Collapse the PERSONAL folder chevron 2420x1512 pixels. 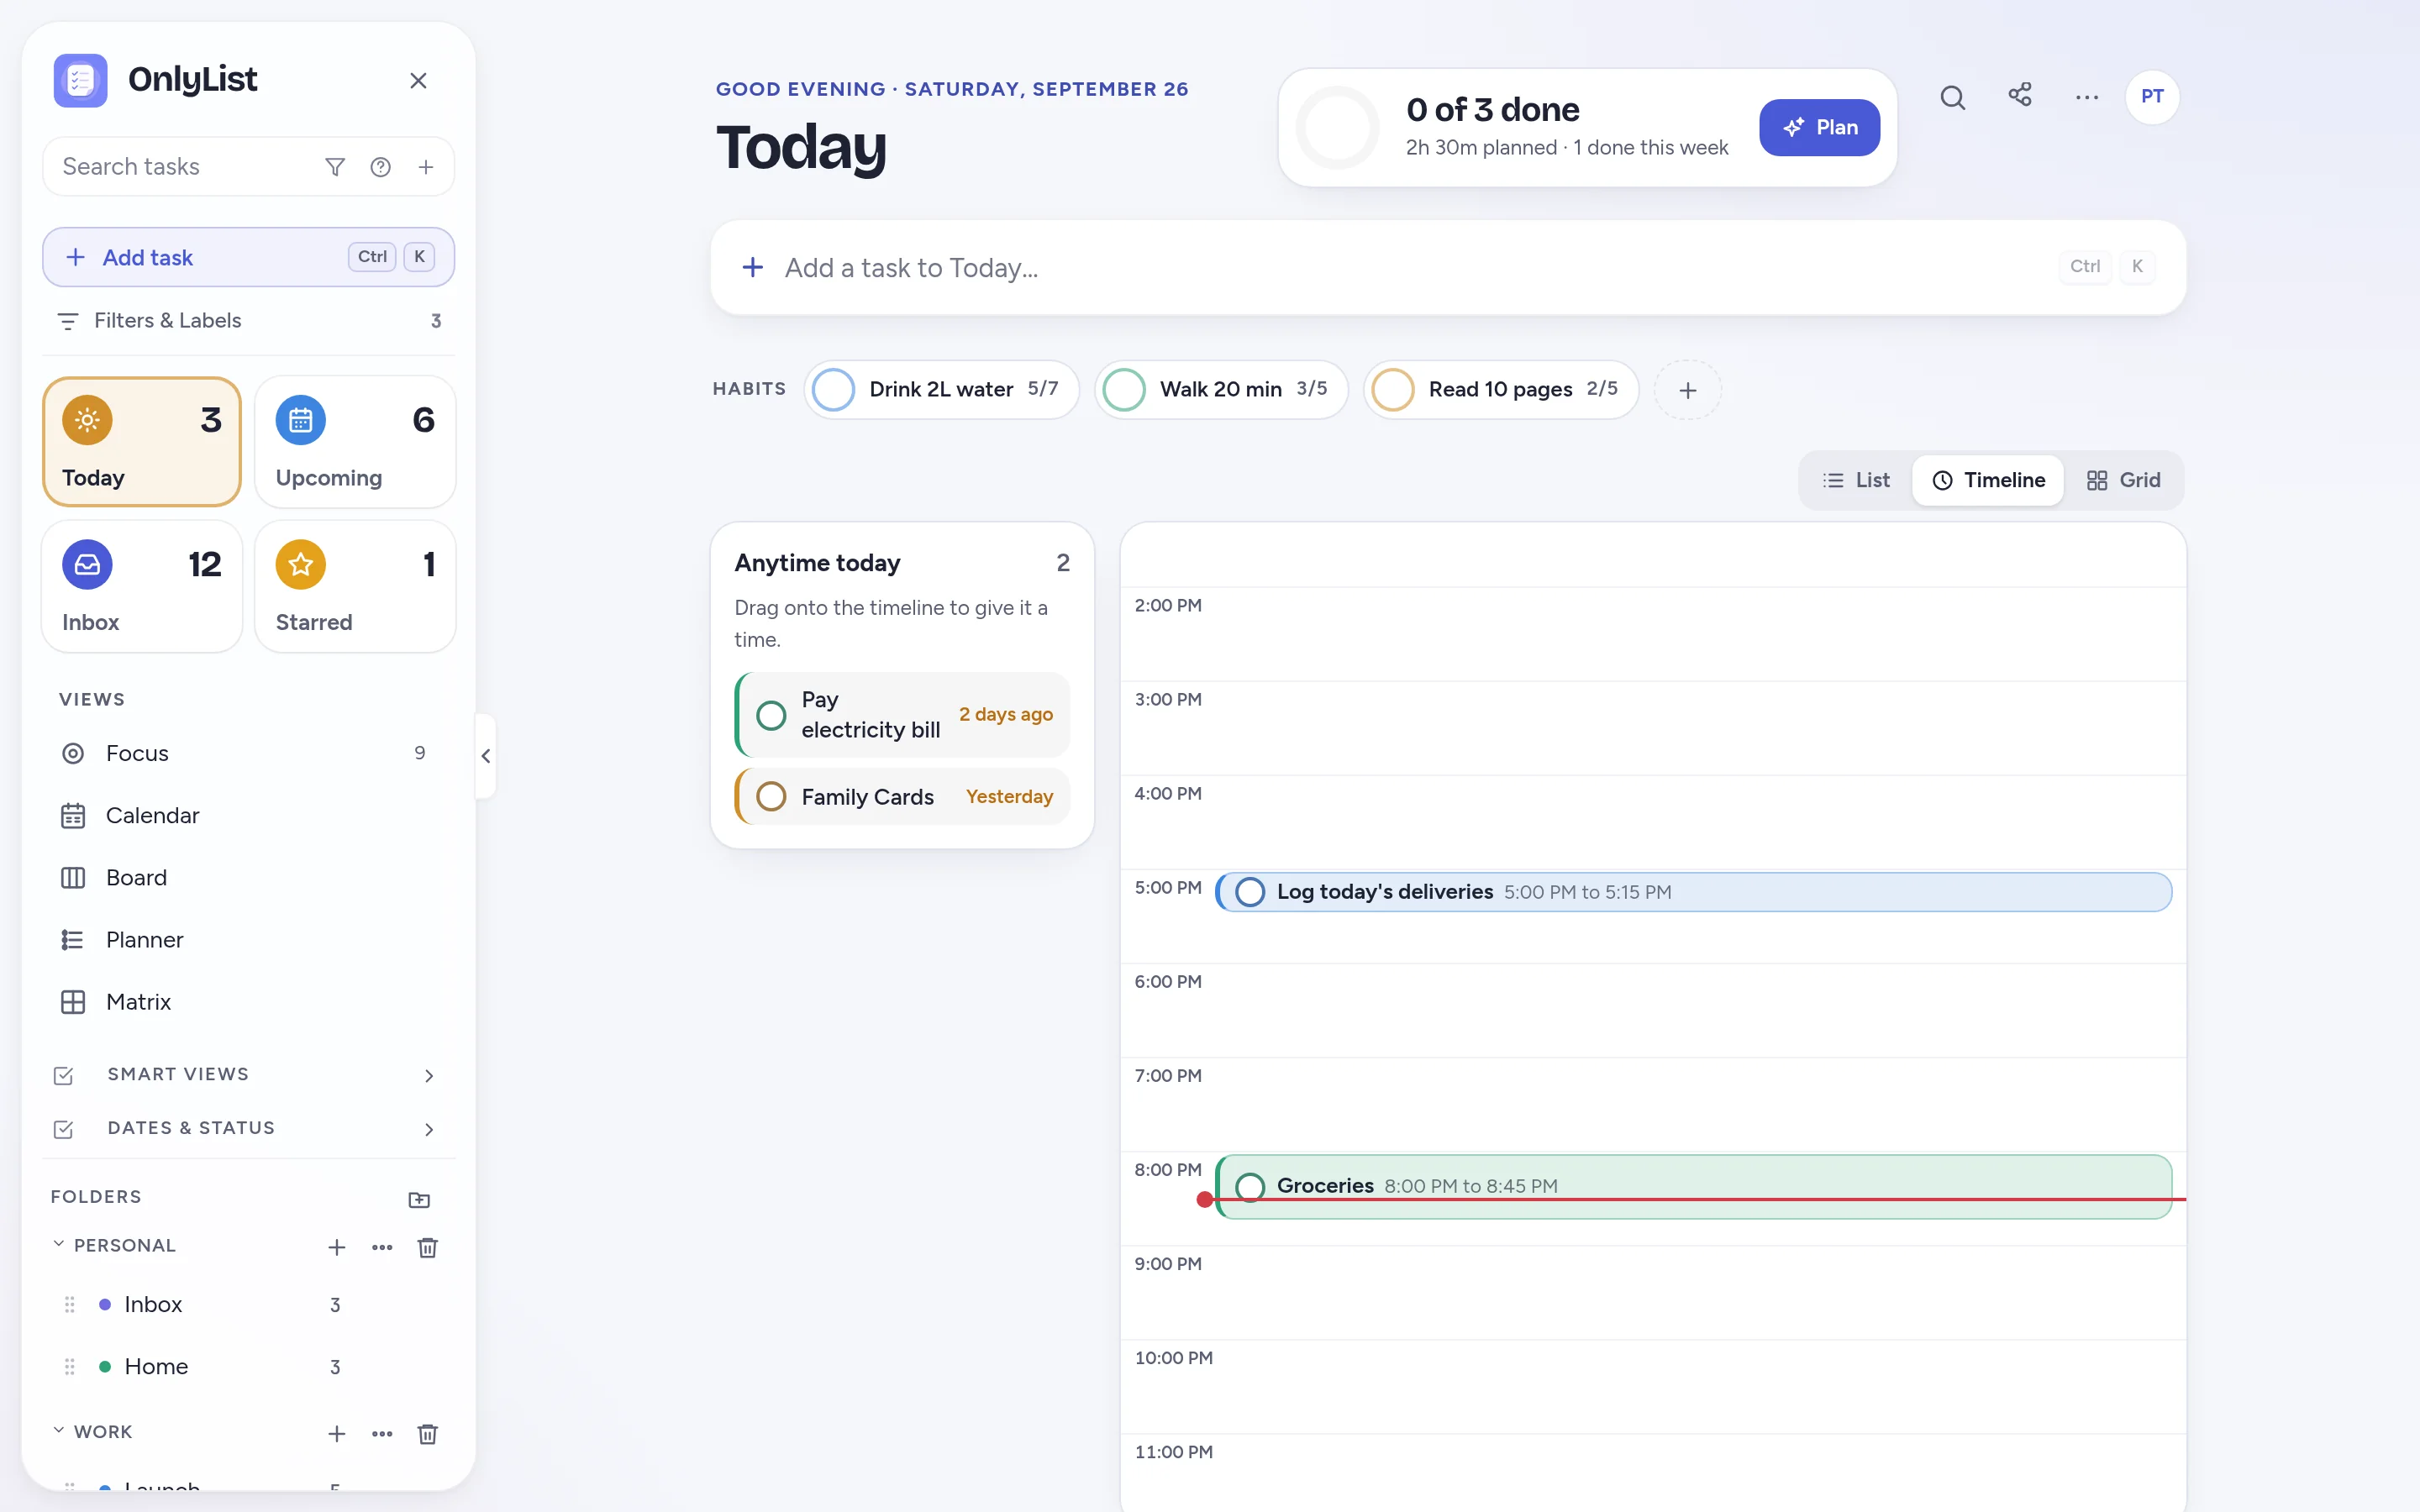pos(58,1244)
